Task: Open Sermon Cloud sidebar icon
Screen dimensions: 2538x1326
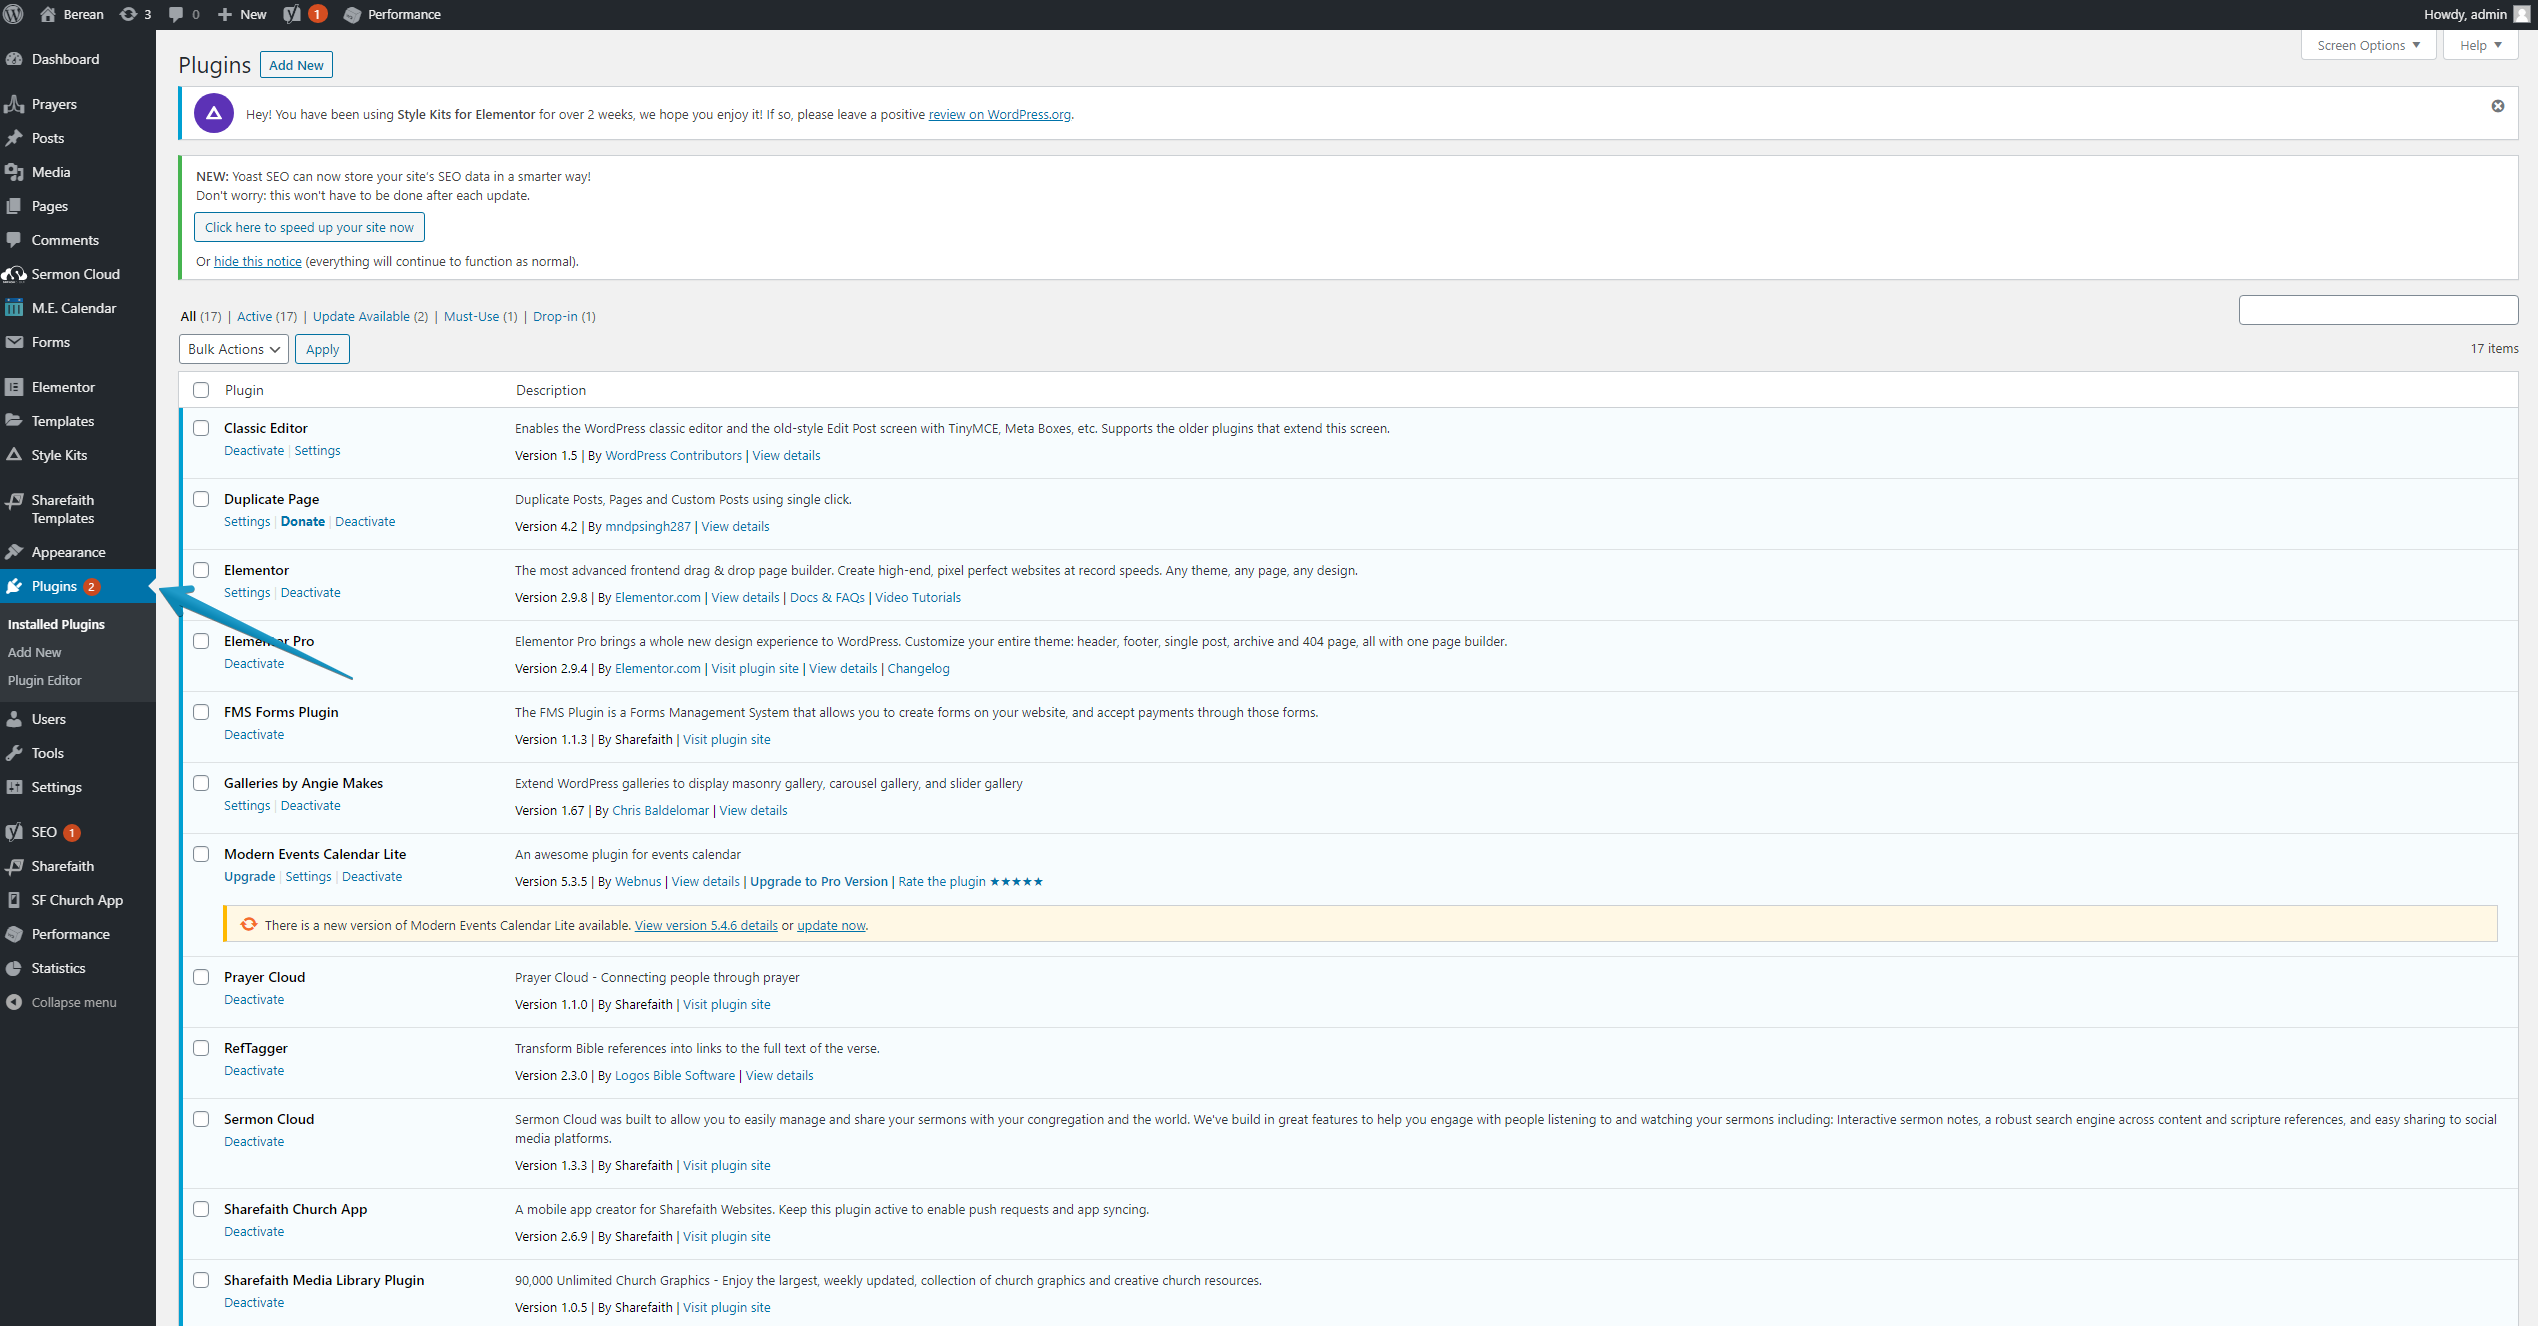Action: point(14,274)
